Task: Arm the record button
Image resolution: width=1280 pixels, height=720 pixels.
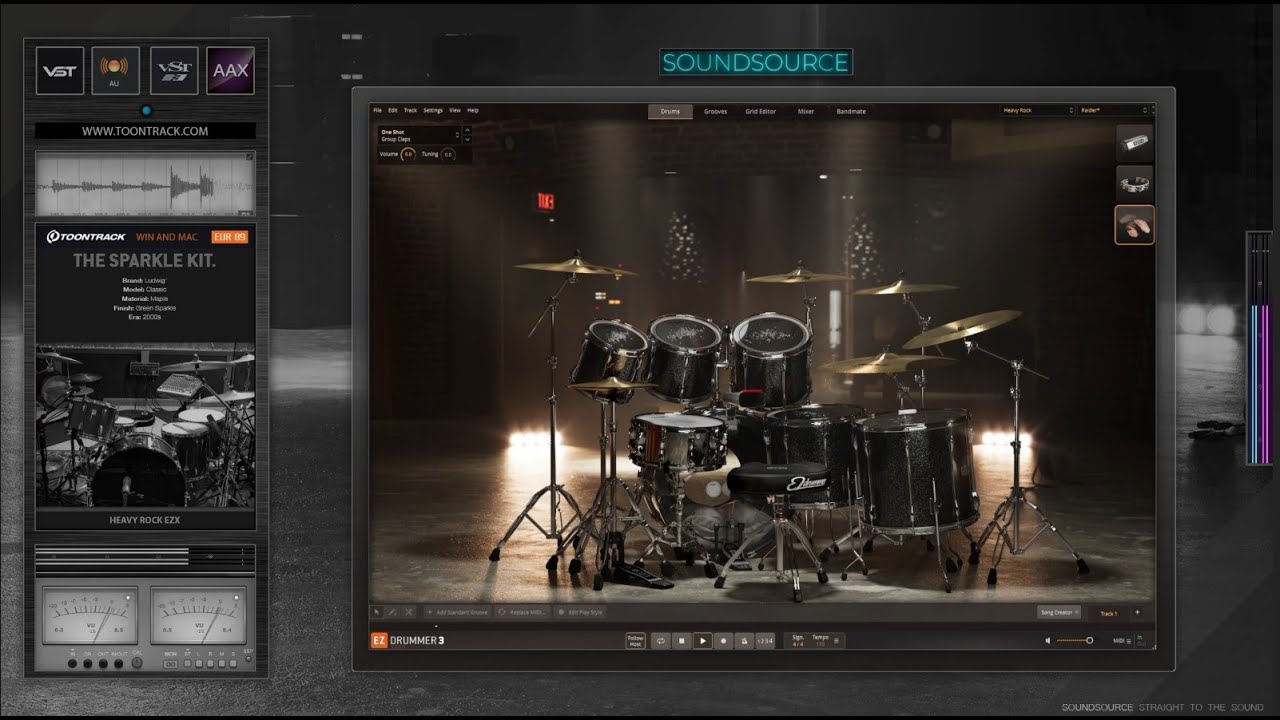Action: (723, 641)
